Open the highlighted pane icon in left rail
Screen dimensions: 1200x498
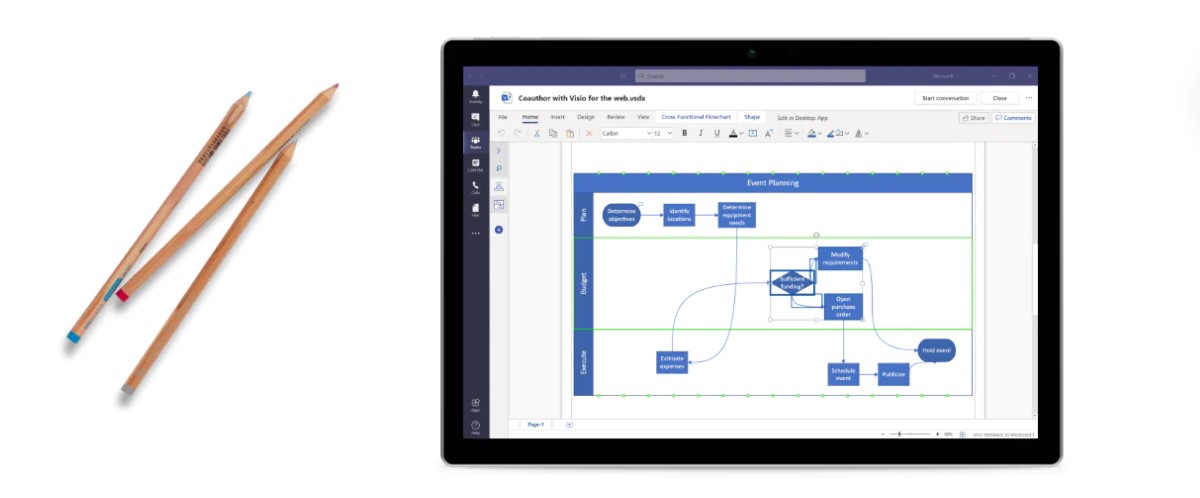[x=499, y=205]
